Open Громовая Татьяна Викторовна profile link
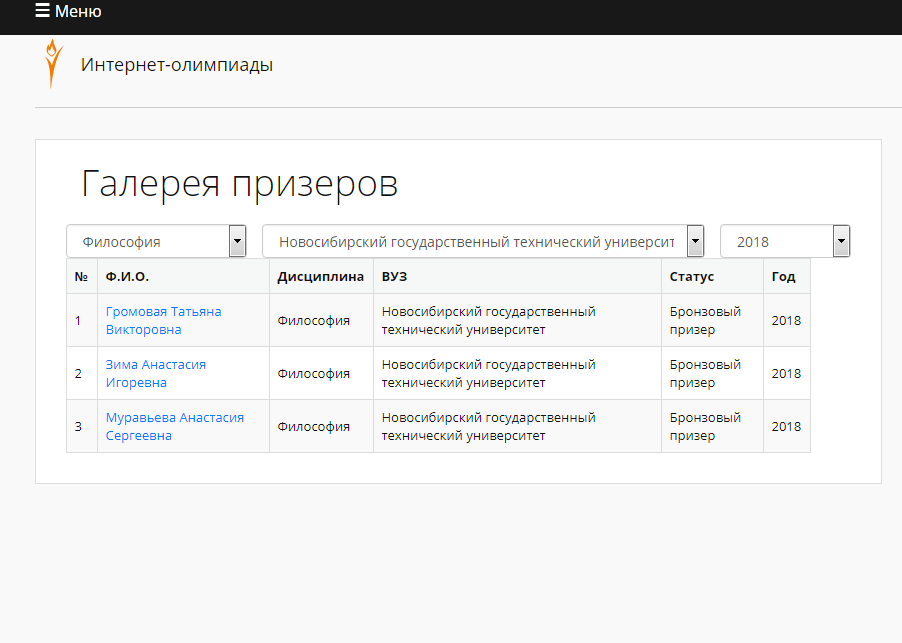Viewport: 902px width, 643px height. 163,320
